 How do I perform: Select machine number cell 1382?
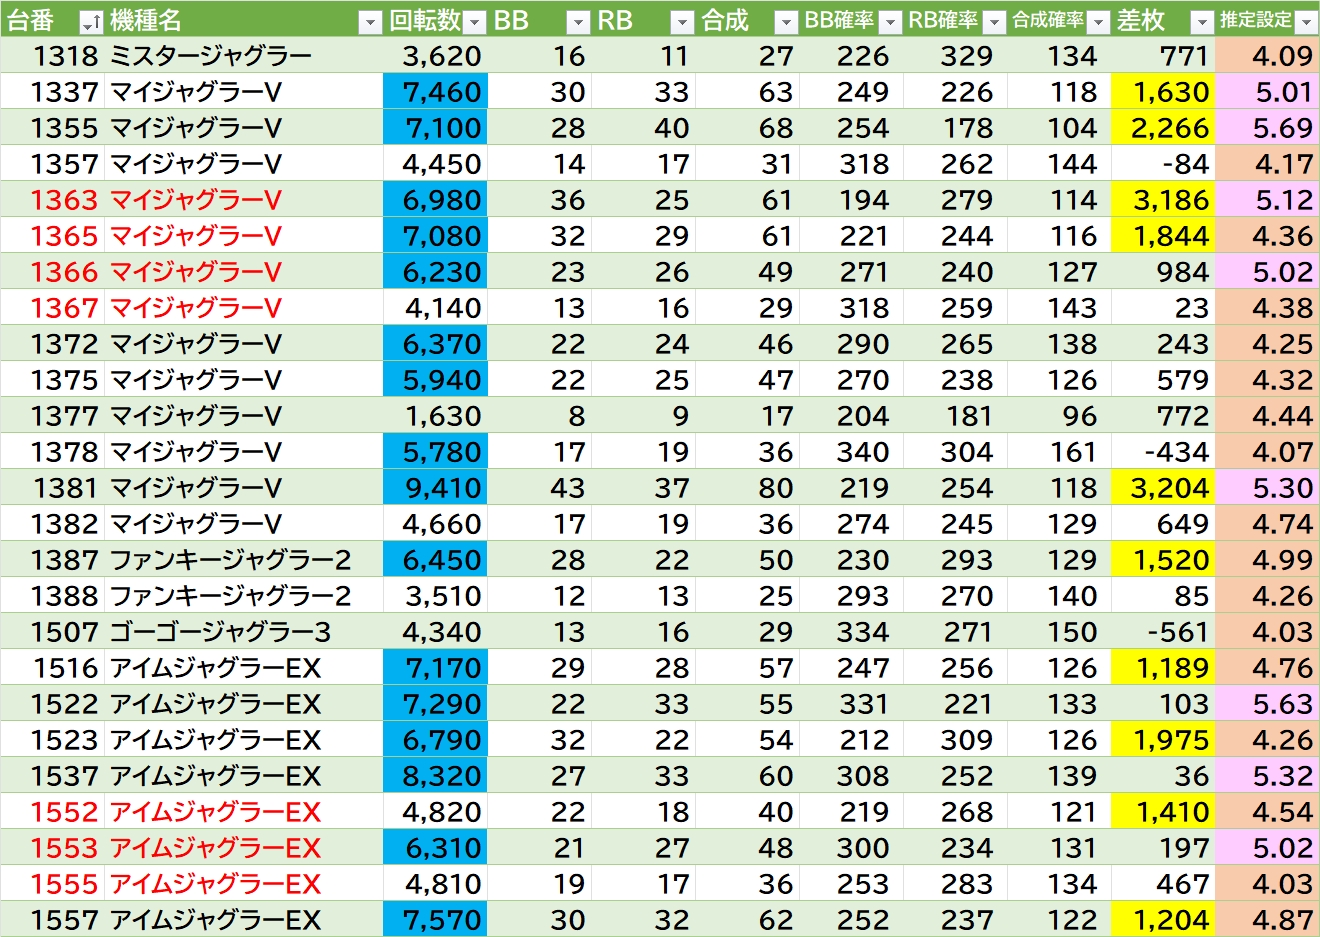pos(52,524)
